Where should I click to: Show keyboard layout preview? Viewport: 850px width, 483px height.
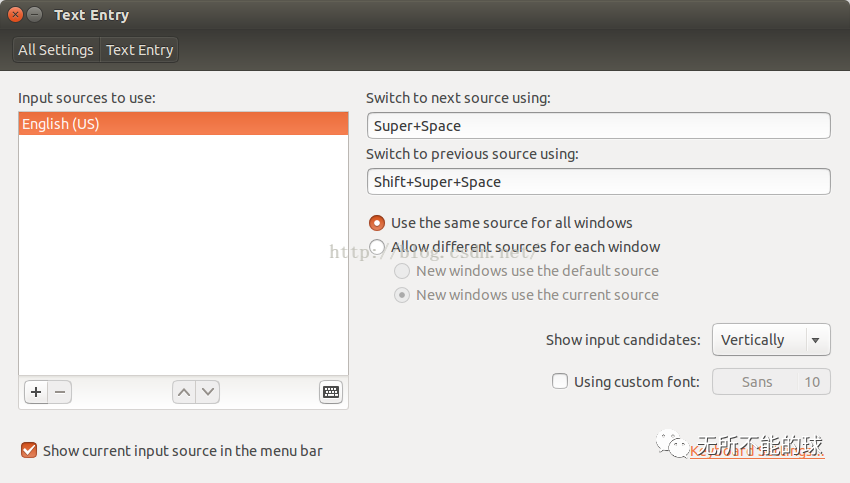pos(331,392)
